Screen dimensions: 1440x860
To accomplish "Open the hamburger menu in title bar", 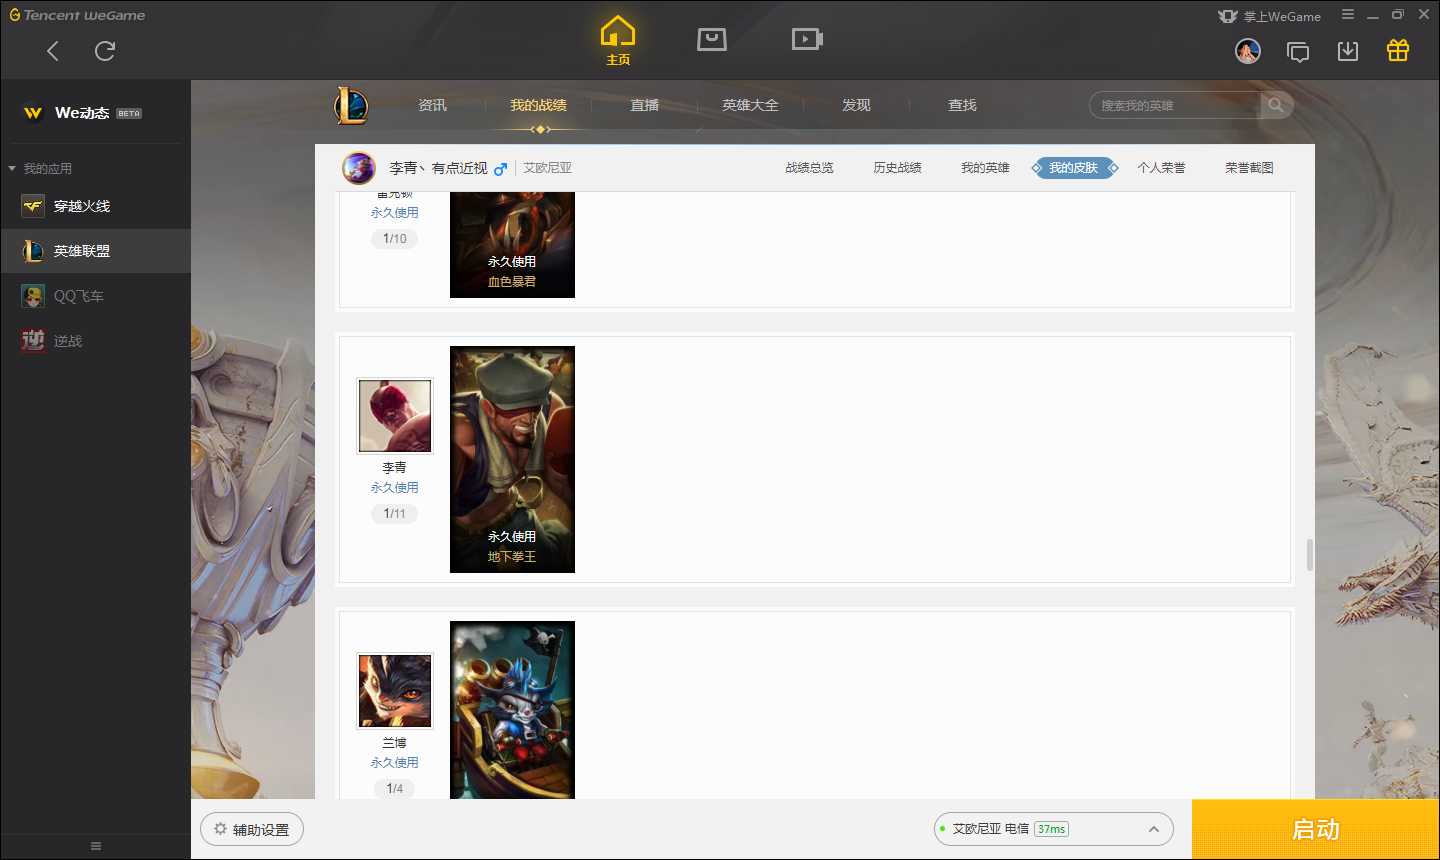I will point(1348,14).
